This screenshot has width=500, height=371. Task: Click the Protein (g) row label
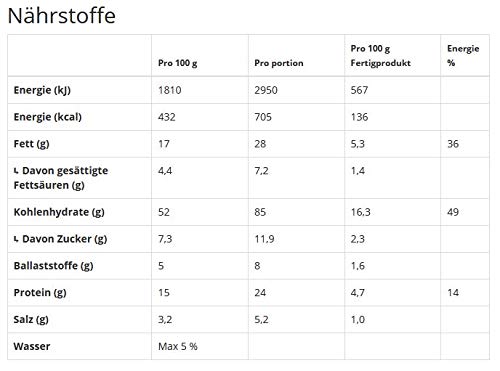click(40, 293)
